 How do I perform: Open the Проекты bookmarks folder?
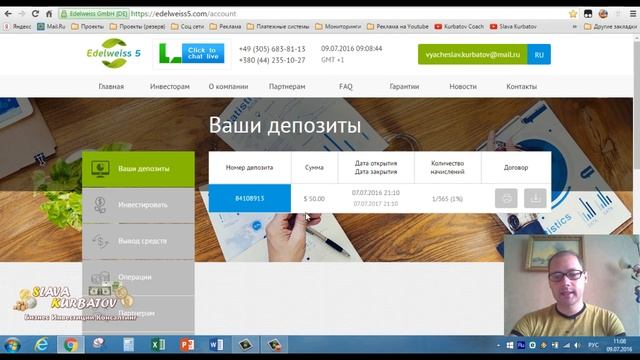point(88,27)
